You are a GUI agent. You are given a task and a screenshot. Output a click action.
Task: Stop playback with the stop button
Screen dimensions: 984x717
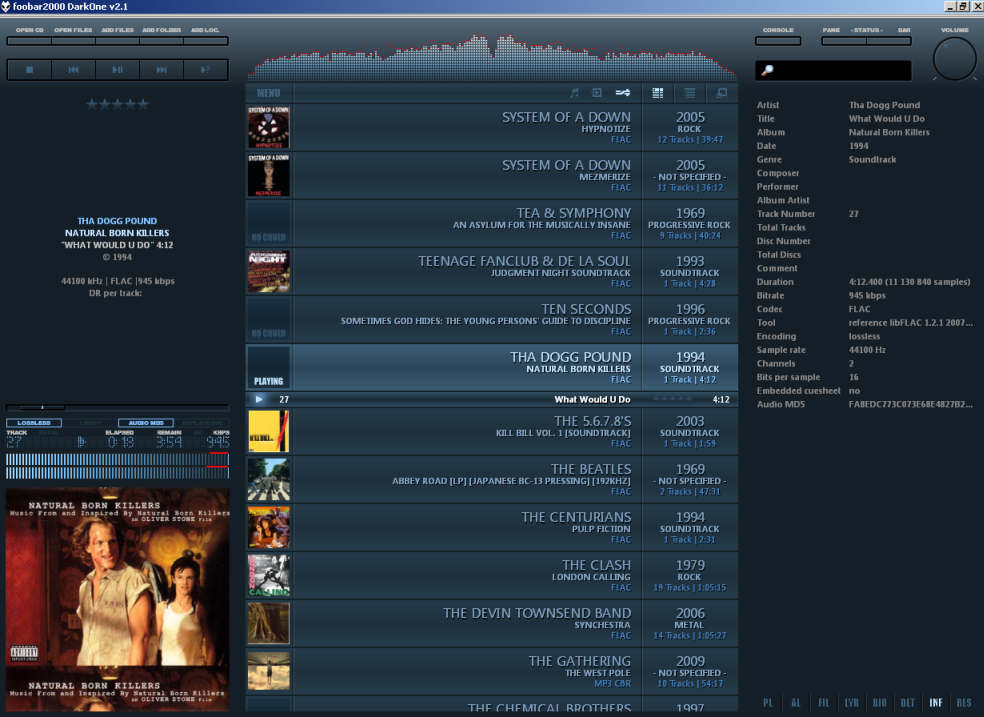[x=29, y=70]
